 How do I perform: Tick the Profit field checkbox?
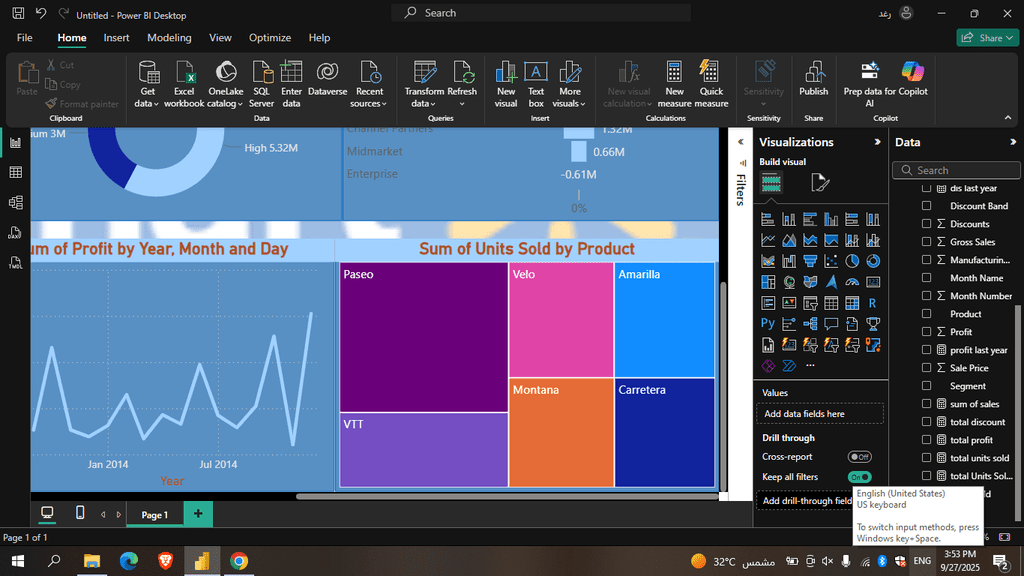(x=926, y=332)
